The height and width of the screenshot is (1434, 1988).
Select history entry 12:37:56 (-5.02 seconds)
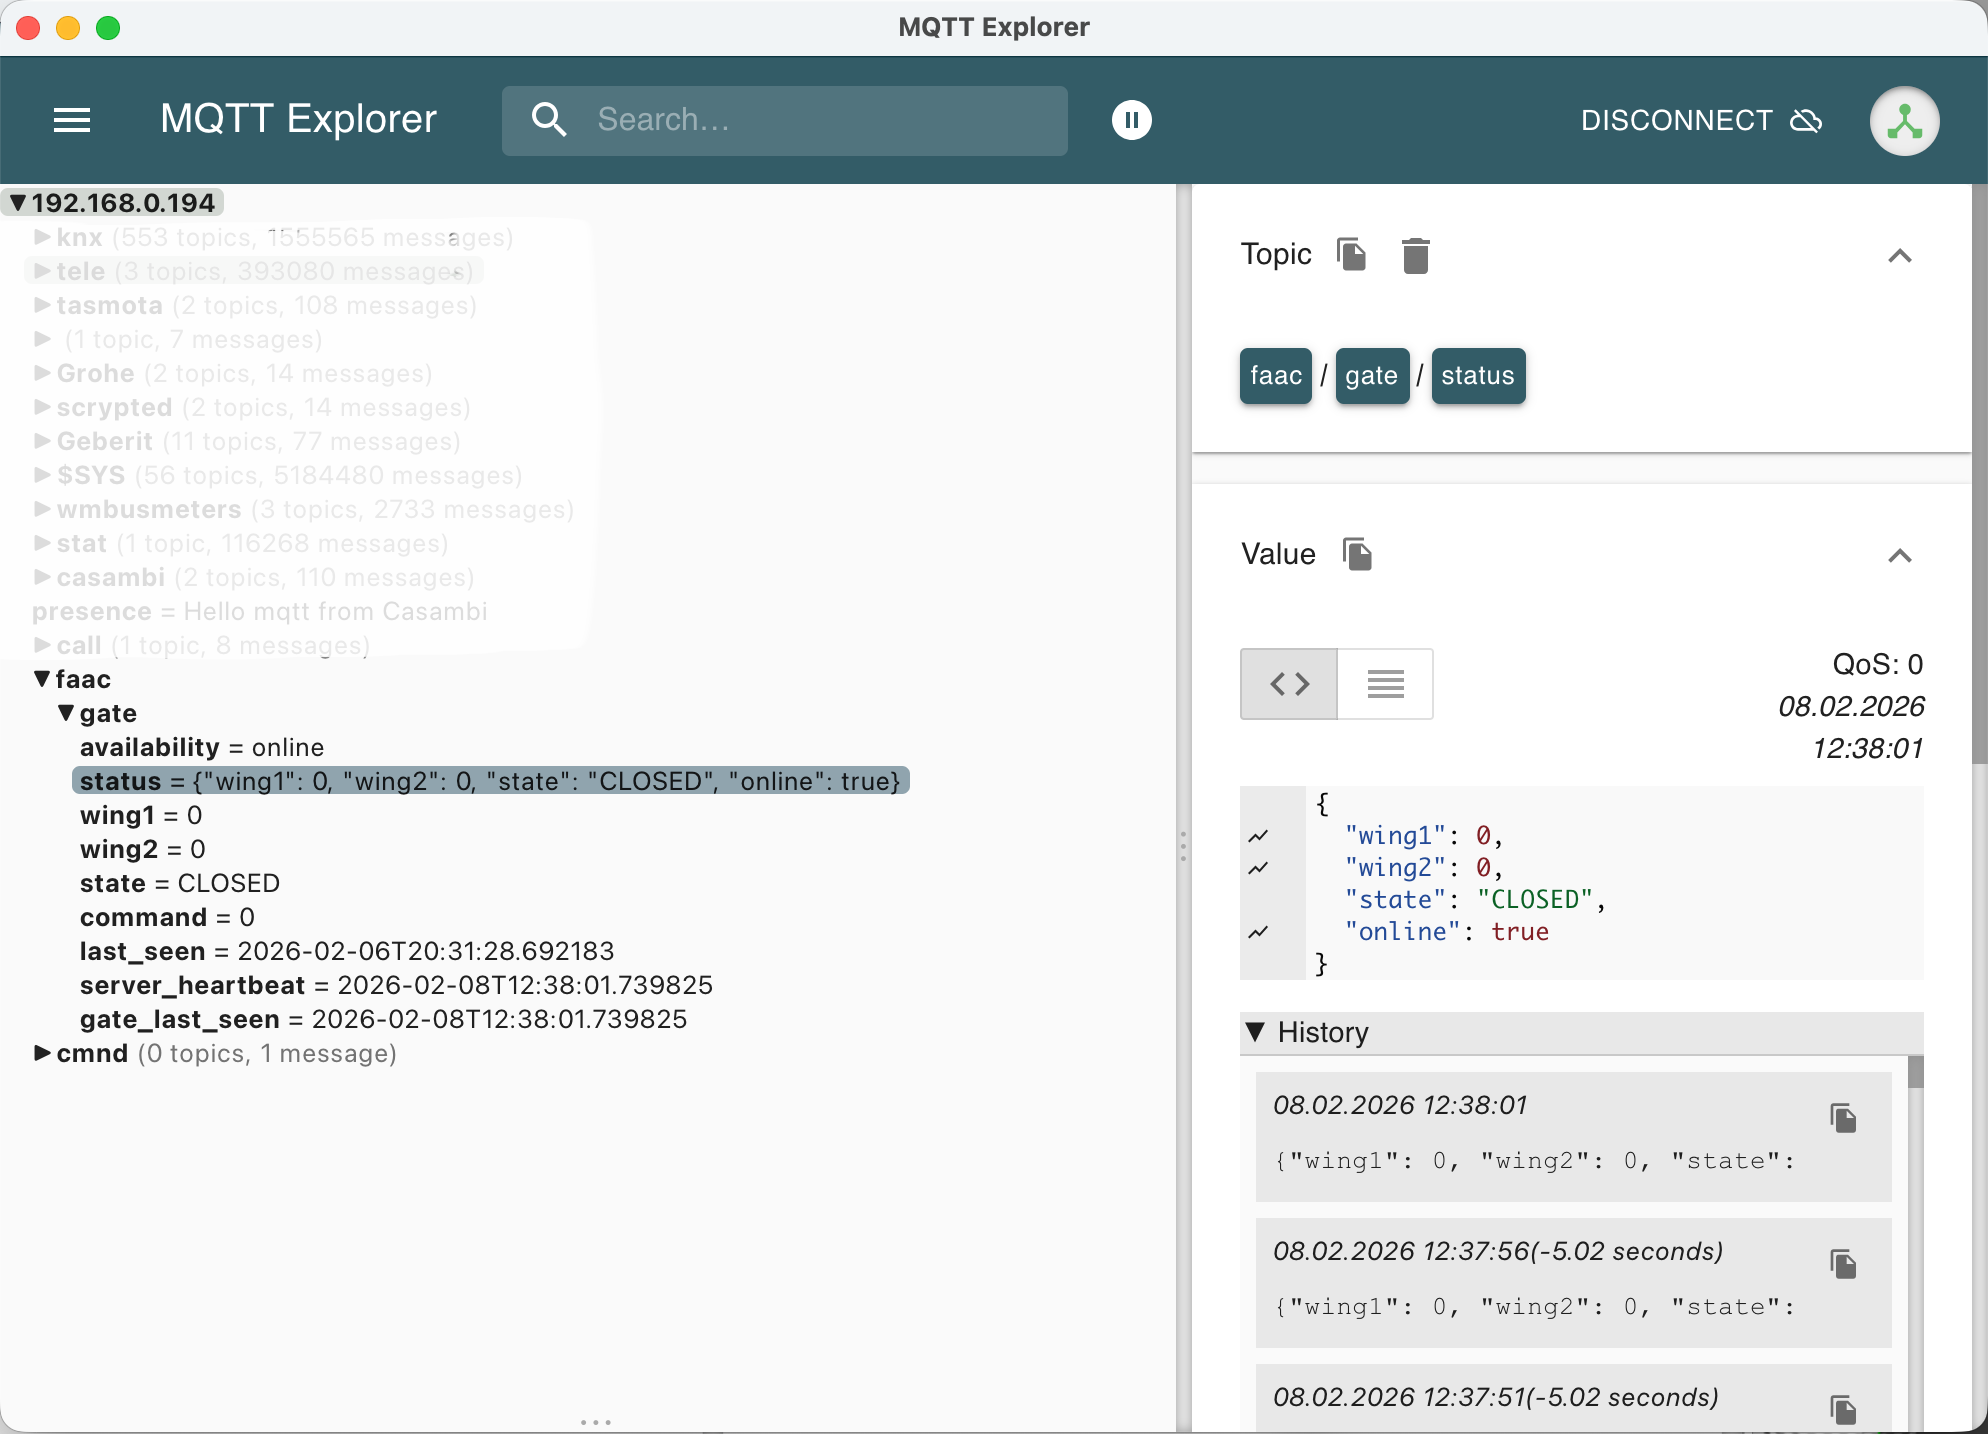coord(1573,1282)
